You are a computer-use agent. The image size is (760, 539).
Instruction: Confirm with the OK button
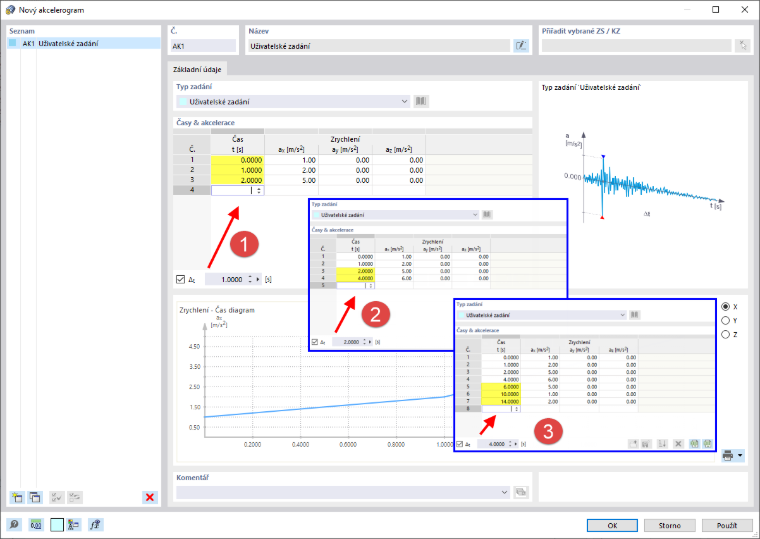point(612,525)
